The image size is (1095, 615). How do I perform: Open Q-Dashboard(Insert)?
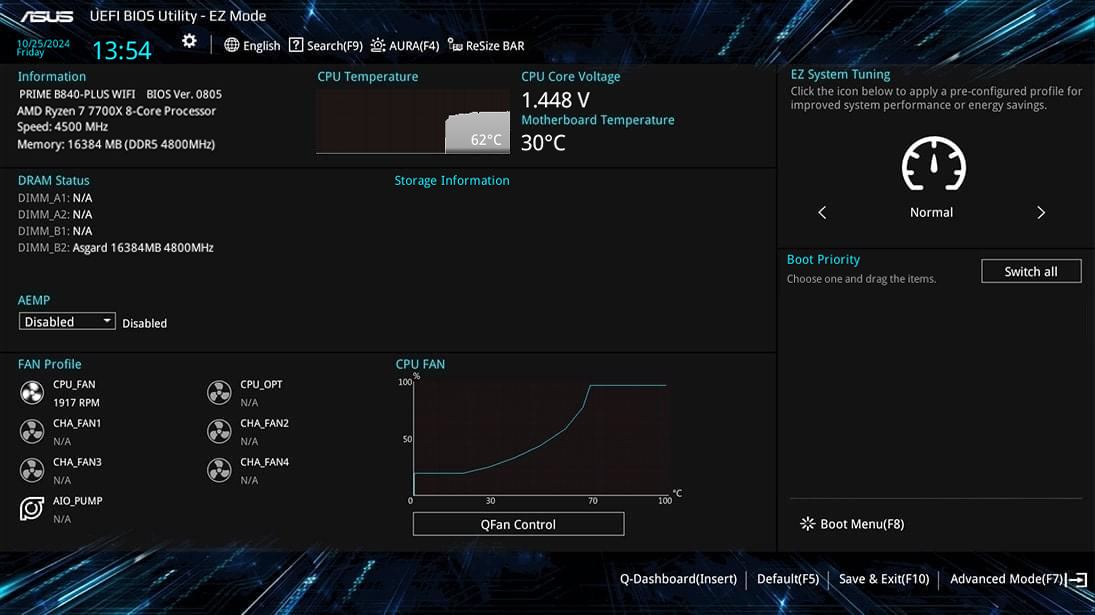pos(678,579)
